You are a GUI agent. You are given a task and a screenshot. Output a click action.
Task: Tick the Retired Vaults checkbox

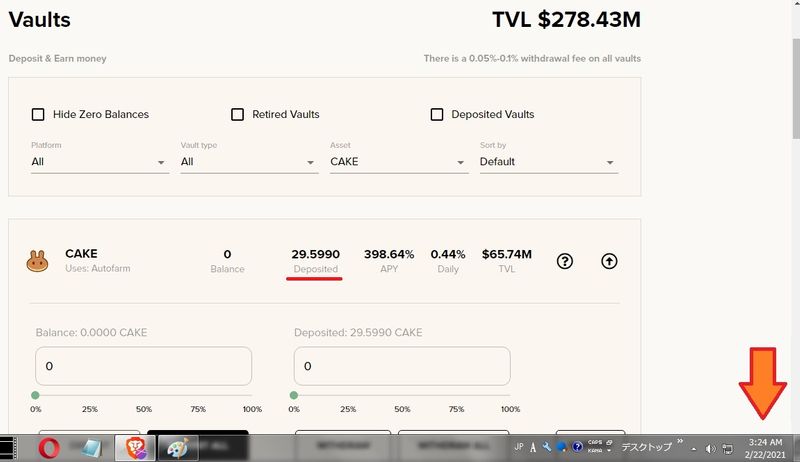click(x=237, y=114)
